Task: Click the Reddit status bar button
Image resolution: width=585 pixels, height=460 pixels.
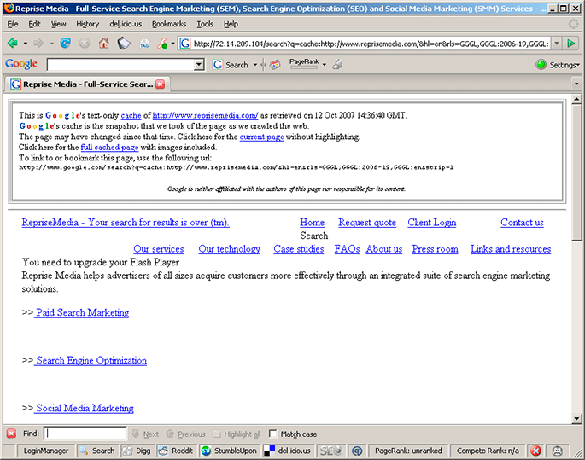Action: (x=176, y=451)
